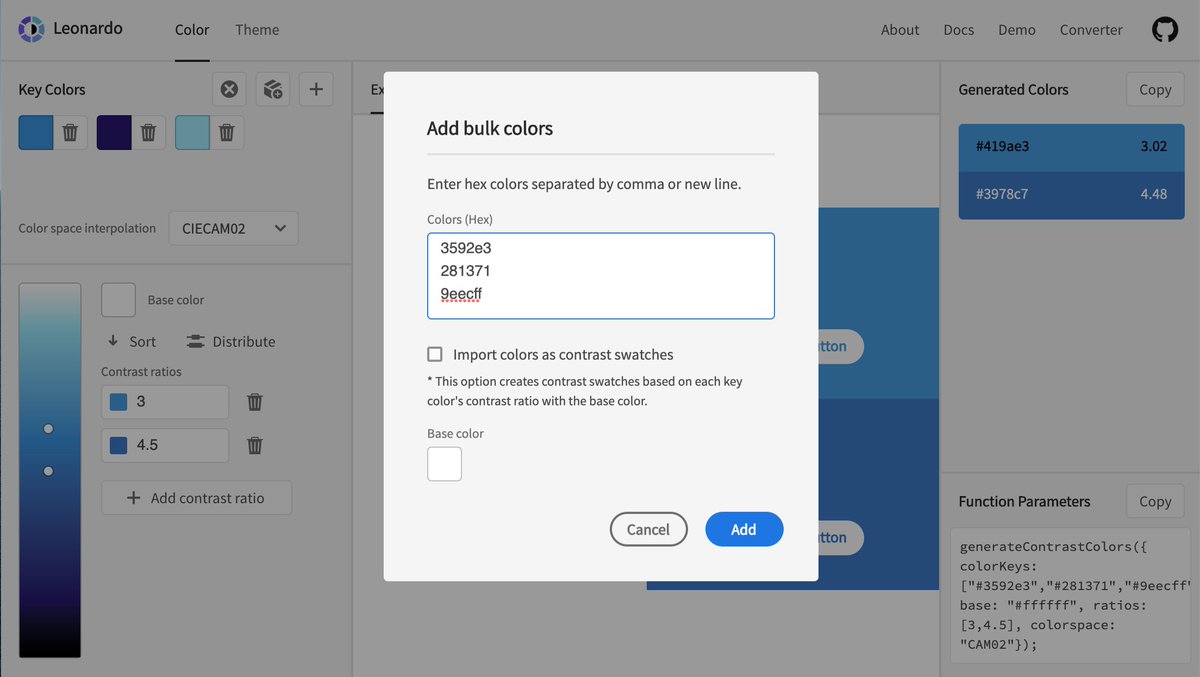
Task: Delete the dark purple key color using its trash icon
Action: tap(148, 132)
